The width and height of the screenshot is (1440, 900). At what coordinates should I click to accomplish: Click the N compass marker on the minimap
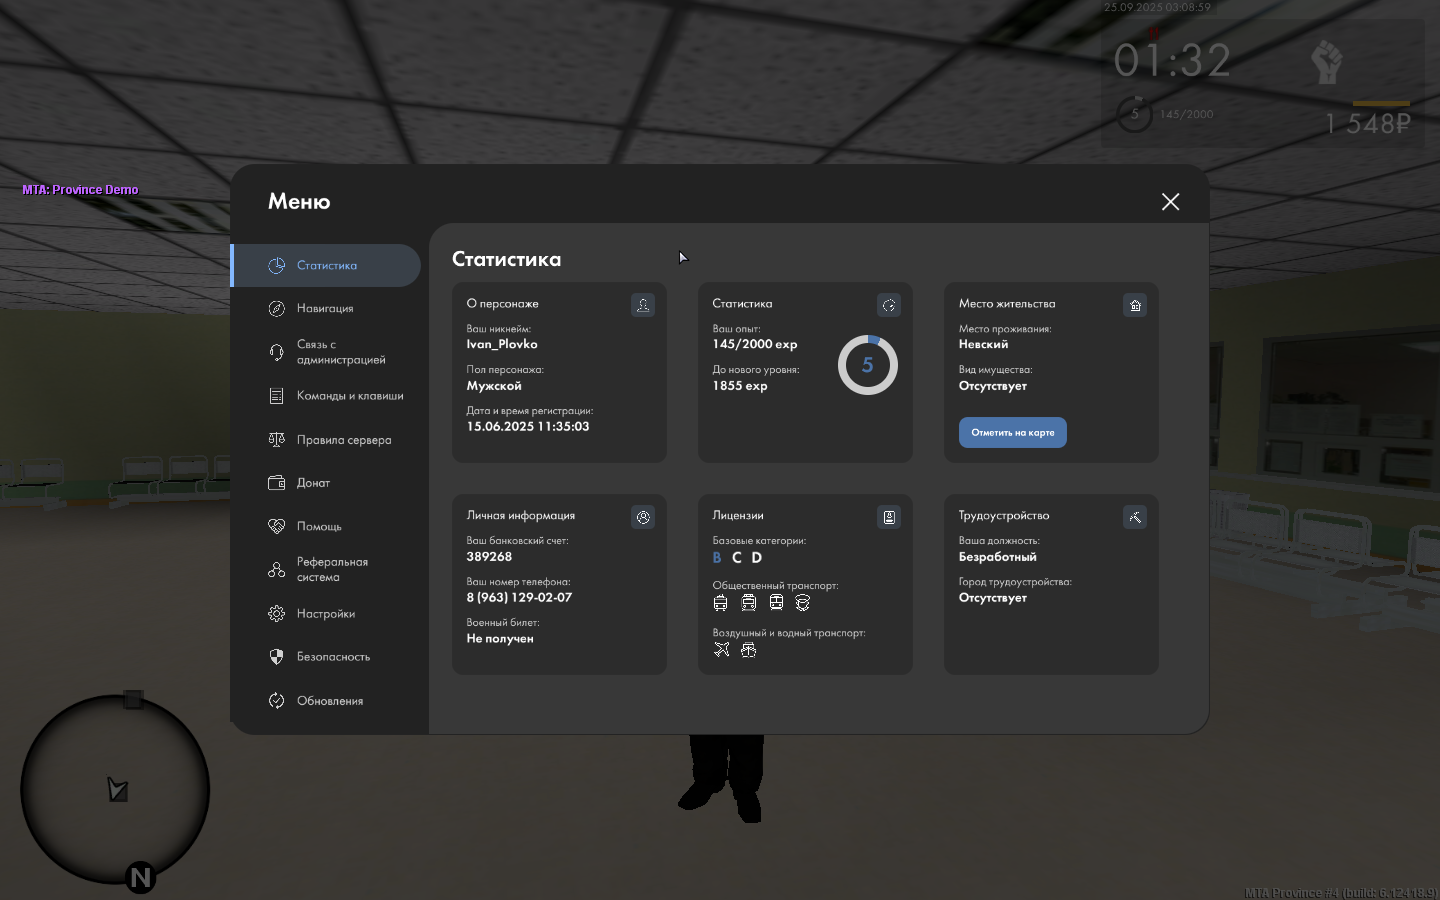pyautogui.click(x=140, y=878)
